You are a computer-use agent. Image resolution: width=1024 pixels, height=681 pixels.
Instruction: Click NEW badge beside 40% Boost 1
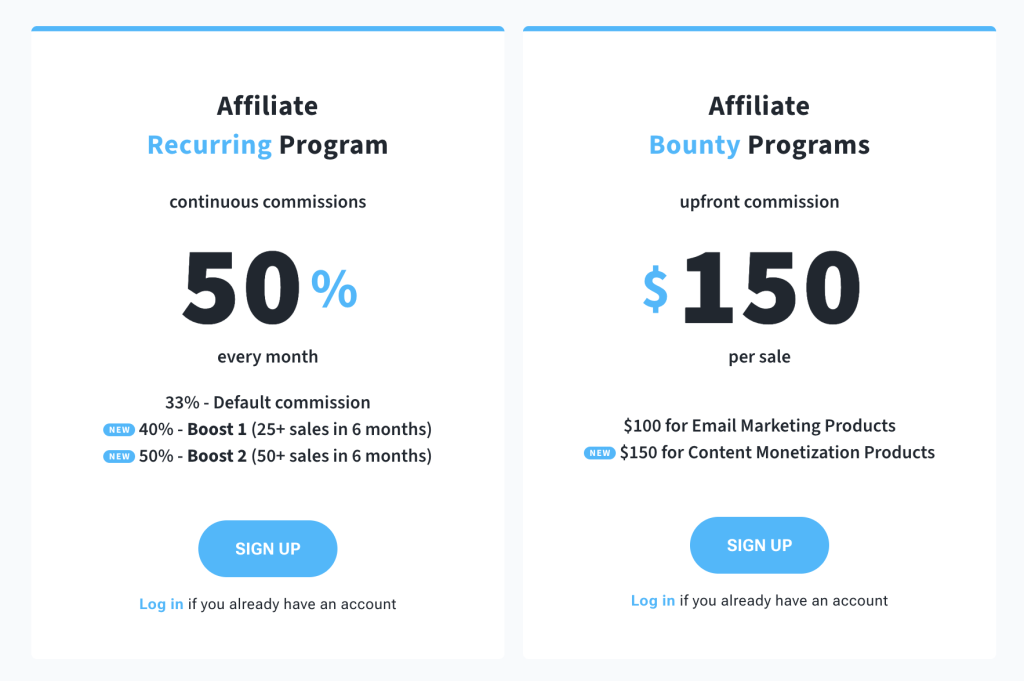point(119,430)
